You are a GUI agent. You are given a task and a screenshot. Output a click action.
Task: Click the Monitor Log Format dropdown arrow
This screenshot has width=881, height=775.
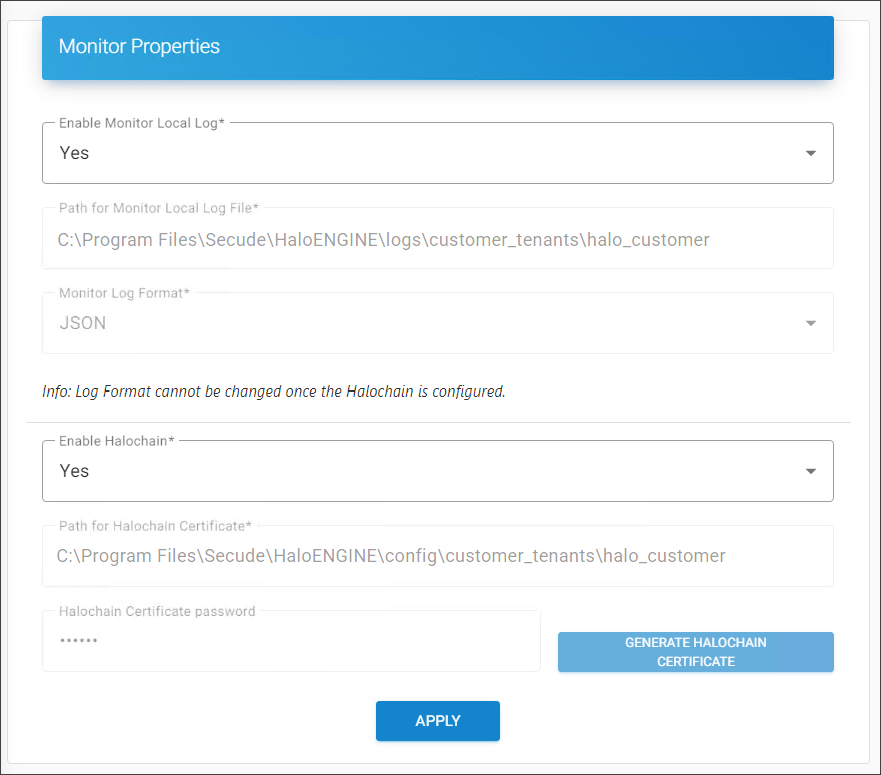click(811, 322)
